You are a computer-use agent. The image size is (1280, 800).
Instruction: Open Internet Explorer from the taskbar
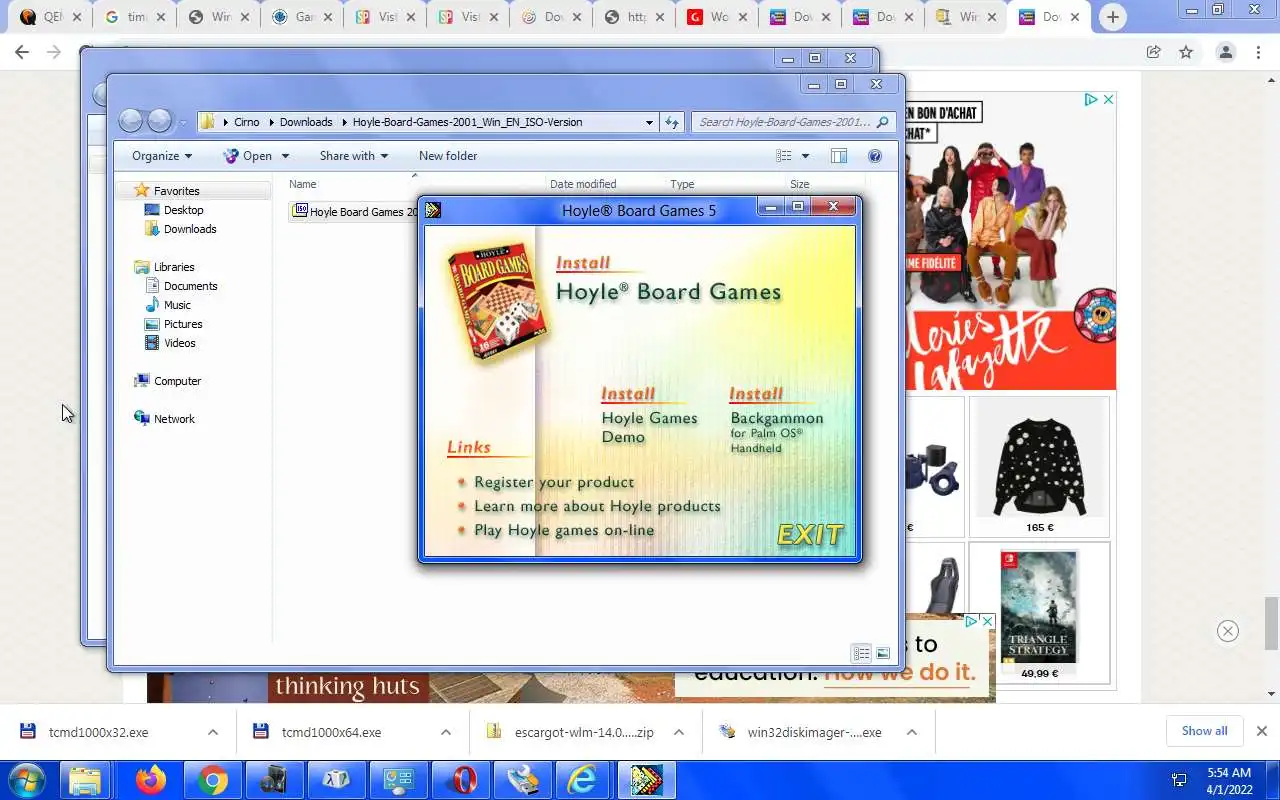(x=583, y=780)
